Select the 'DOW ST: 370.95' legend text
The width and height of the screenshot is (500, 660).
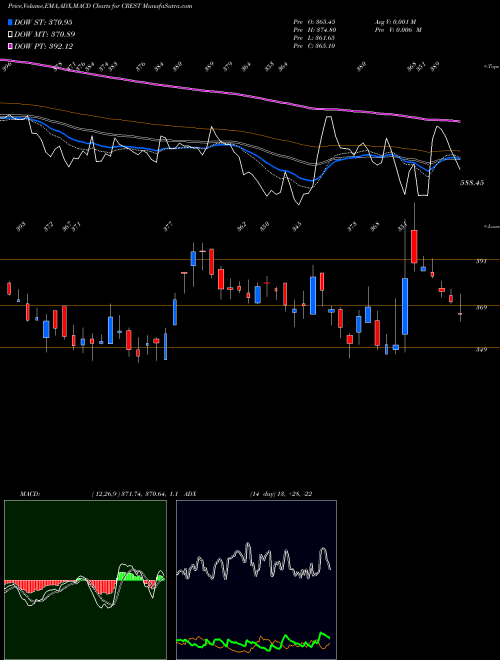pos(43,22)
